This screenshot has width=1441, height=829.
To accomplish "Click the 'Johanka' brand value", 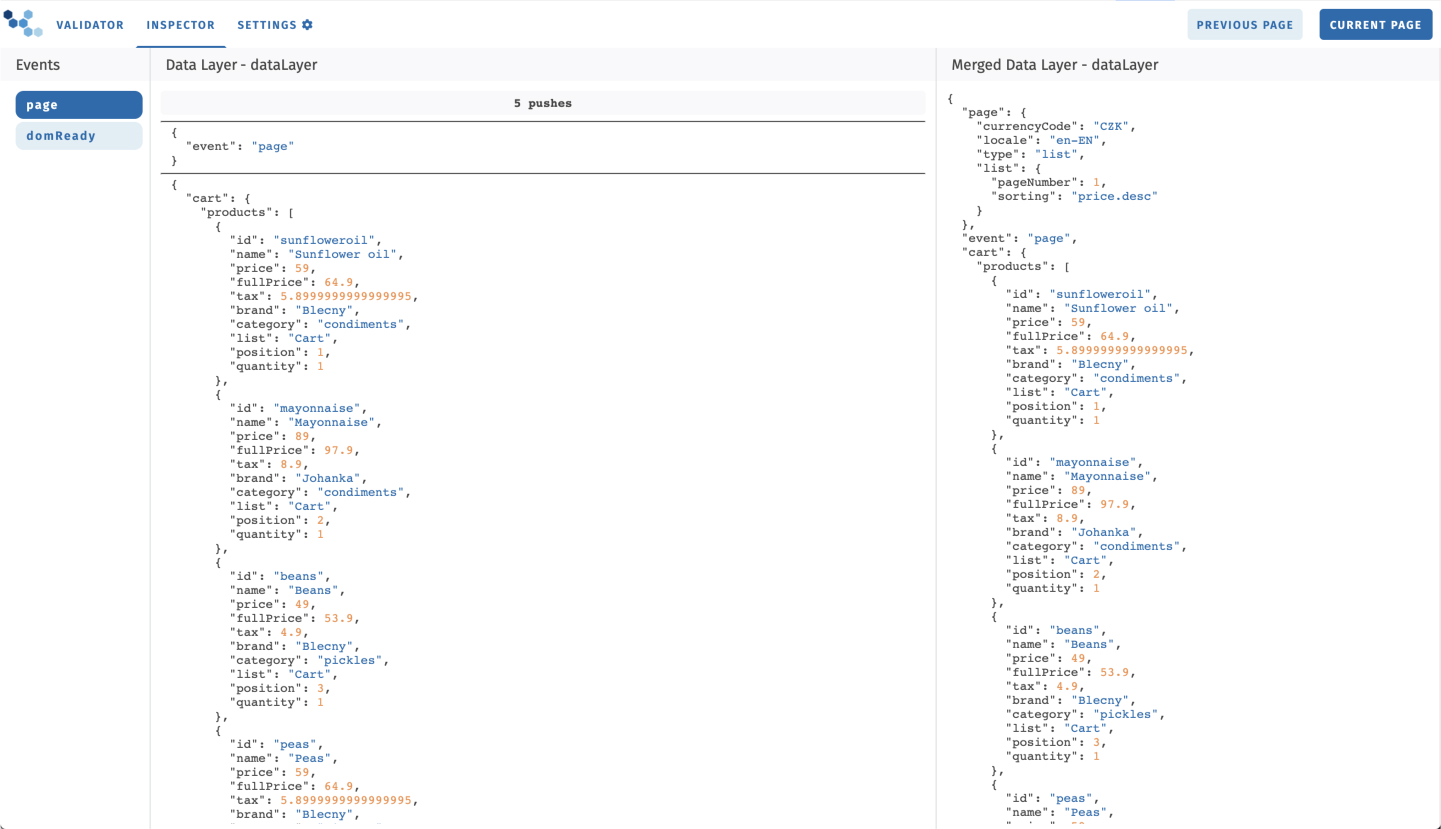I will coord(329,478).
